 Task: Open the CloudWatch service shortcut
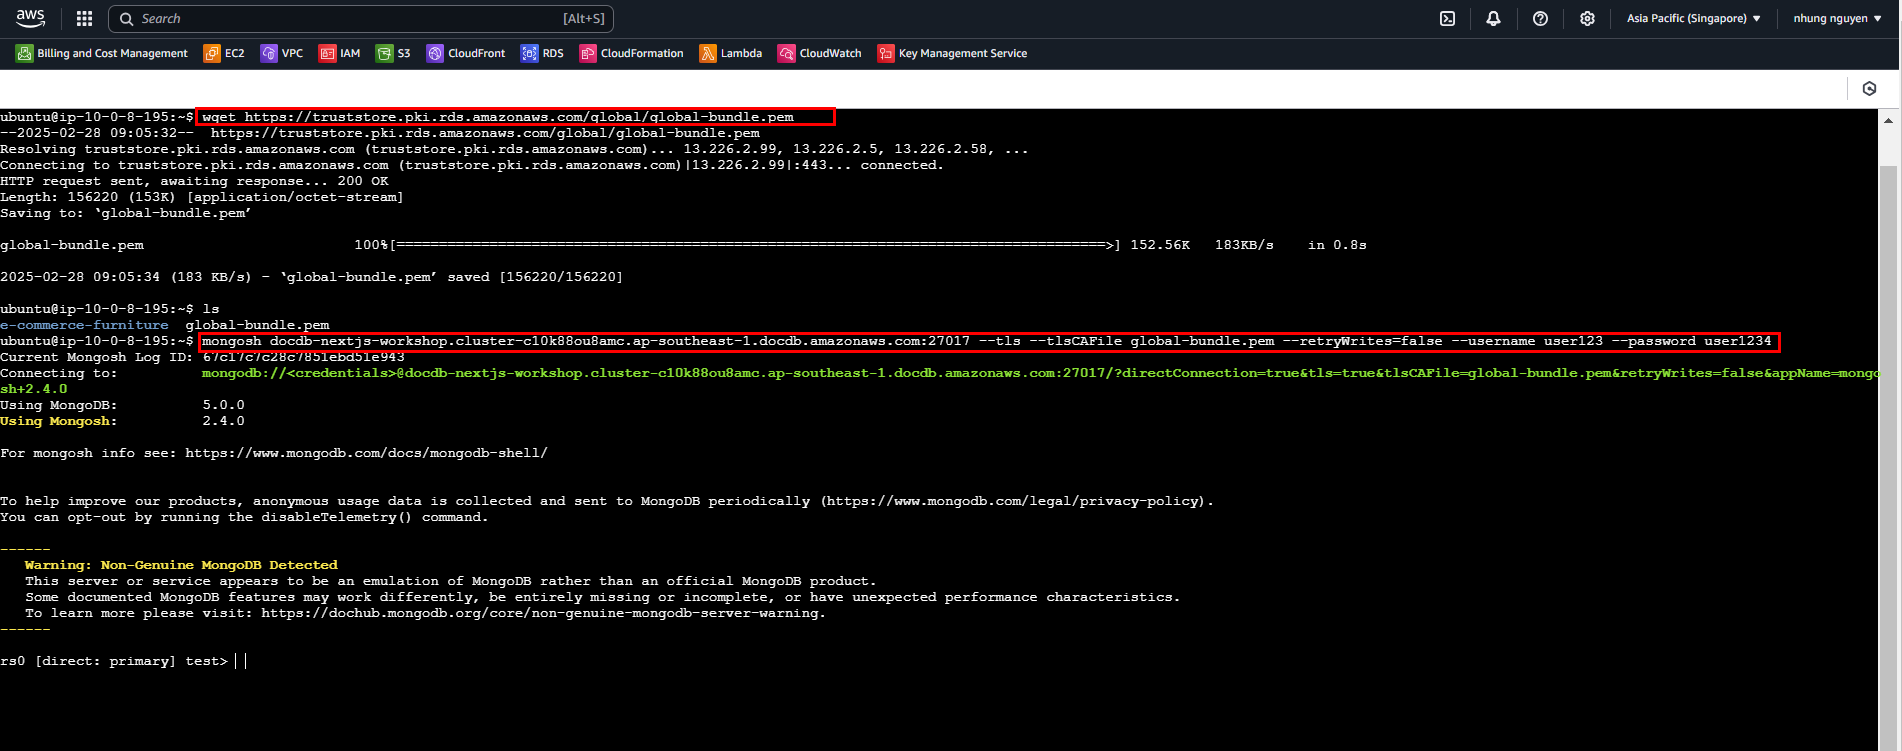(820, 53)
